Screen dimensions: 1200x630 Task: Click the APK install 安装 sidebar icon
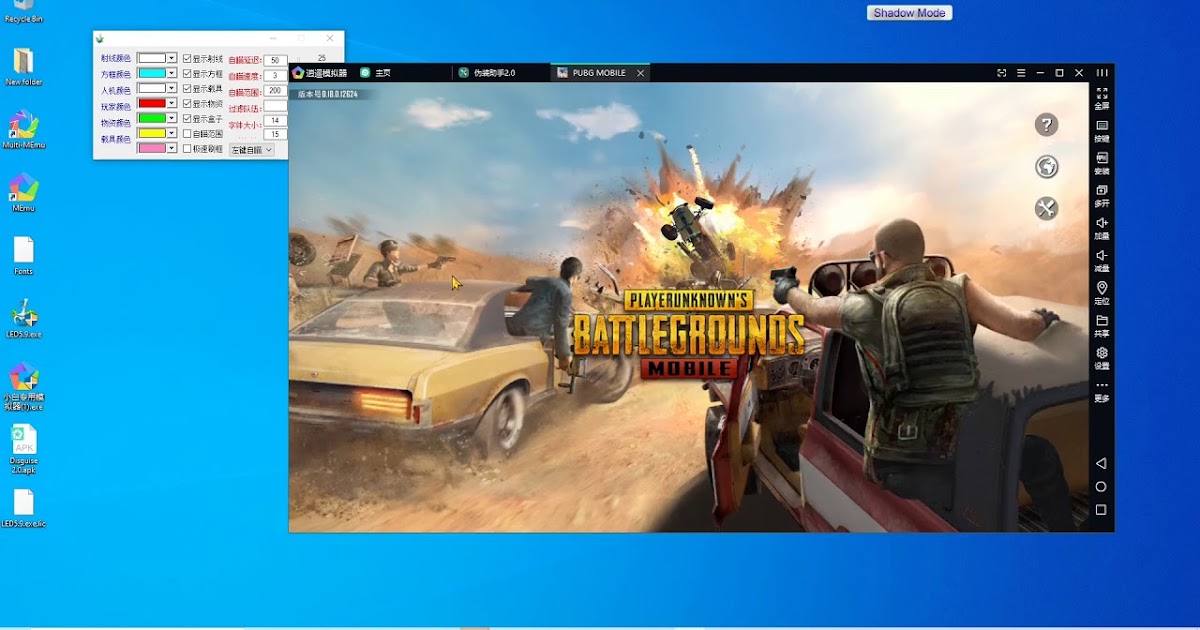(x=1101, y=162)
